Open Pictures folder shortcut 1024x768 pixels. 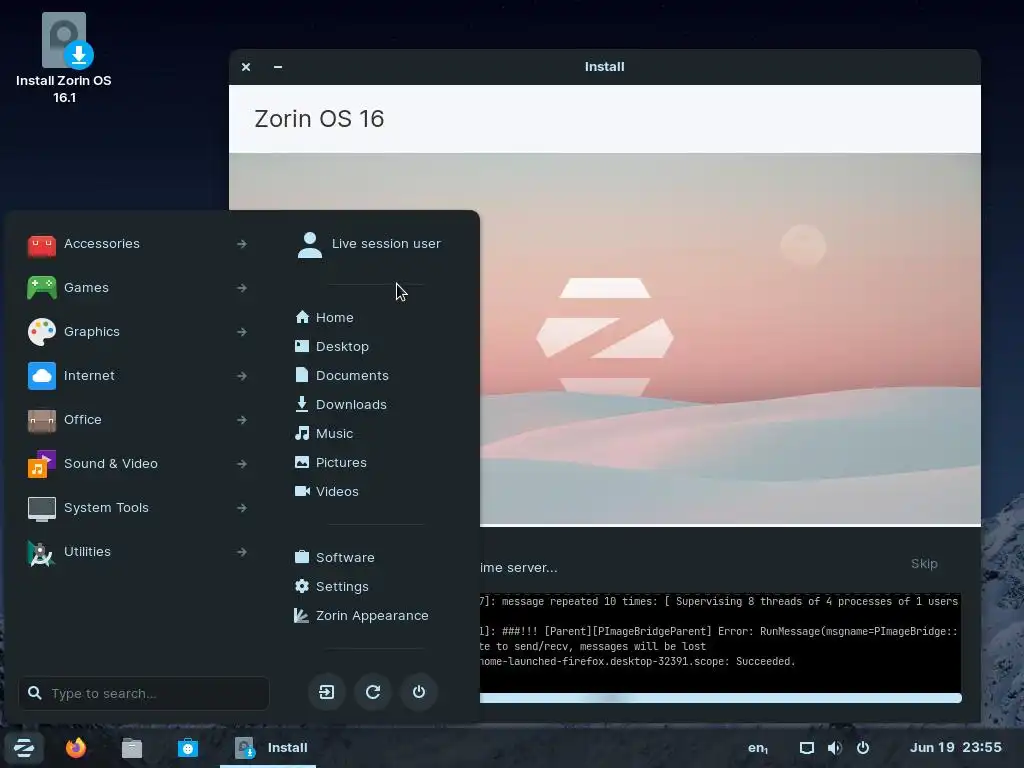[331, 462]
